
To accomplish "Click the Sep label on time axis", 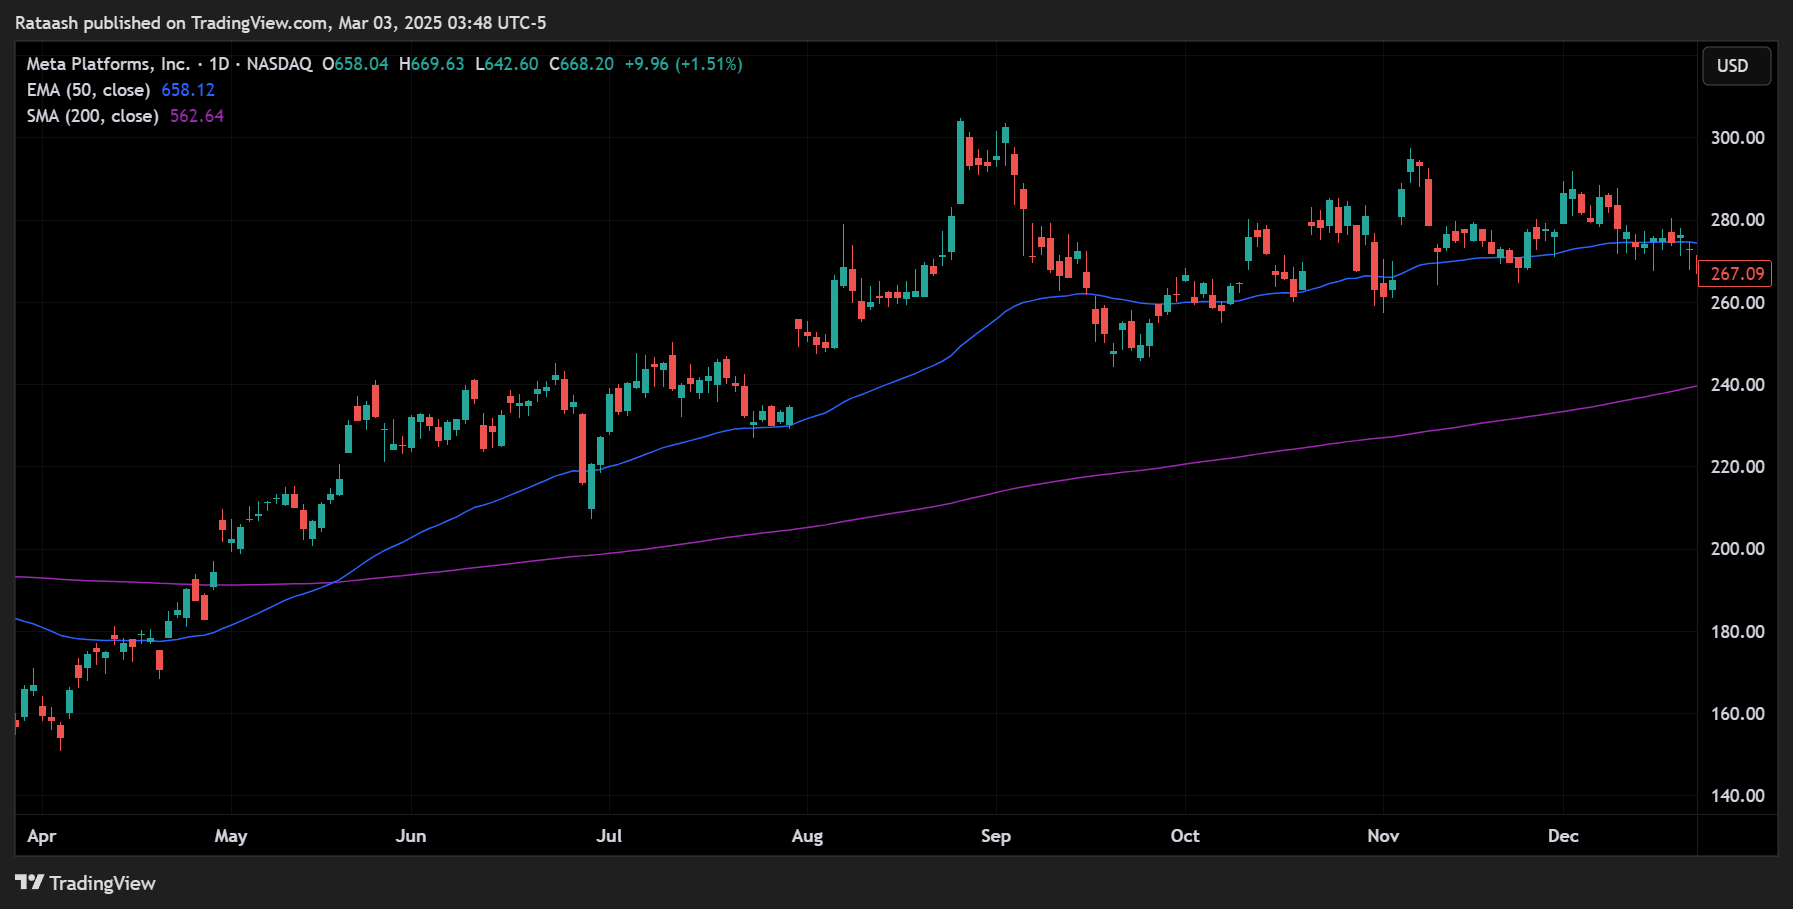I will (x=996, y=836).
